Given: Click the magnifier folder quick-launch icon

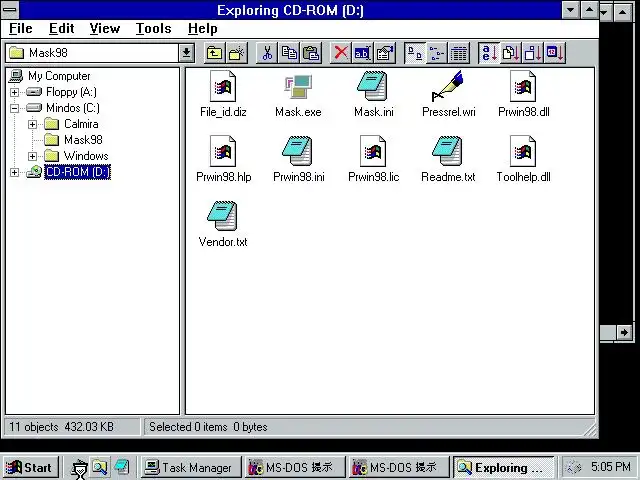Looking at the screenshot, I should pyautogui.click(x=99, y=467).
